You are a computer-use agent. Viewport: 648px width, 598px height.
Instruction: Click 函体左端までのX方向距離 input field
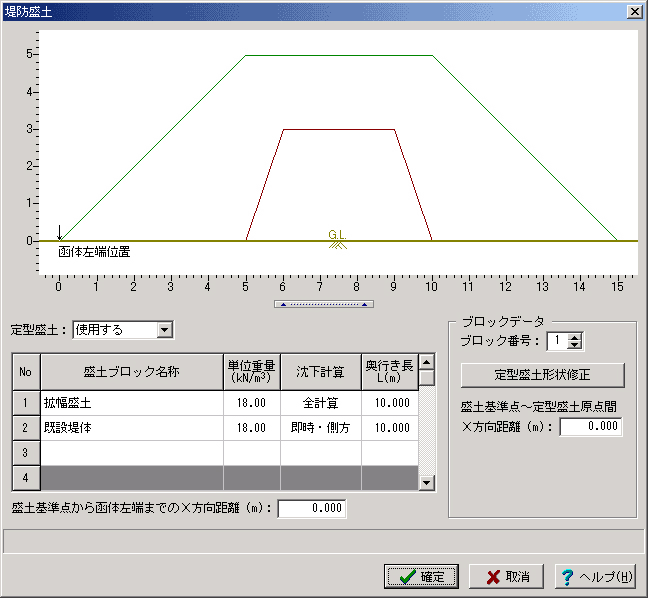click(x=312, y=508)
